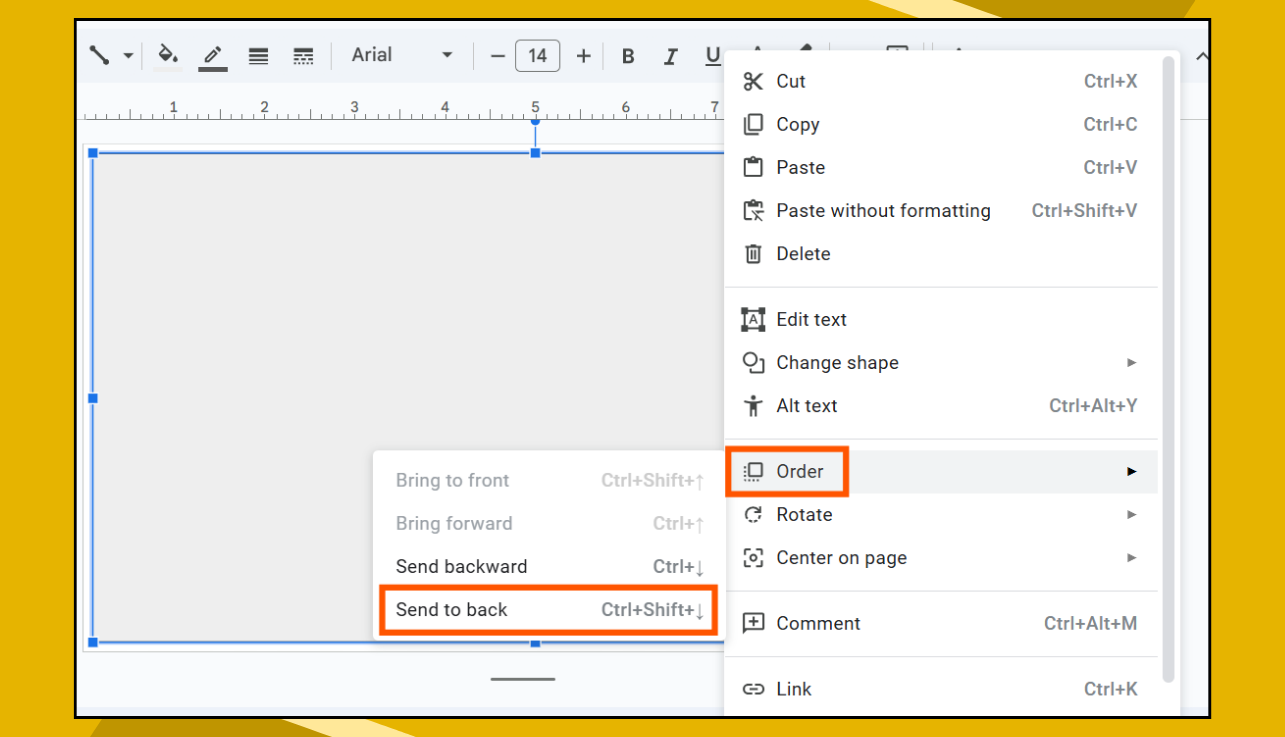Toggle italic formatting
The height and width of the screenshot is (737, 1285).
[x=671, y=55]
